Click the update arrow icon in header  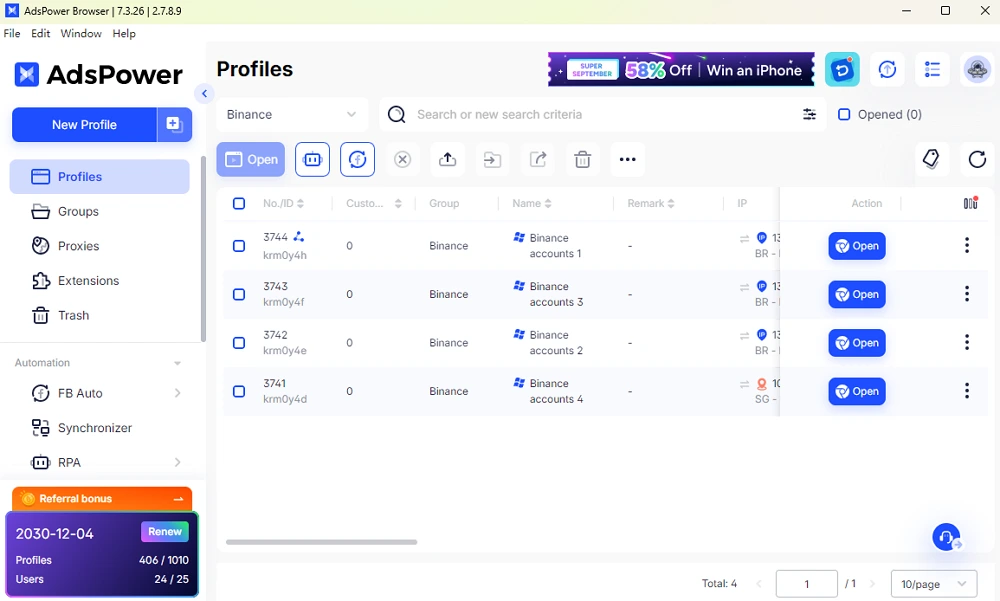coord(887,69)
